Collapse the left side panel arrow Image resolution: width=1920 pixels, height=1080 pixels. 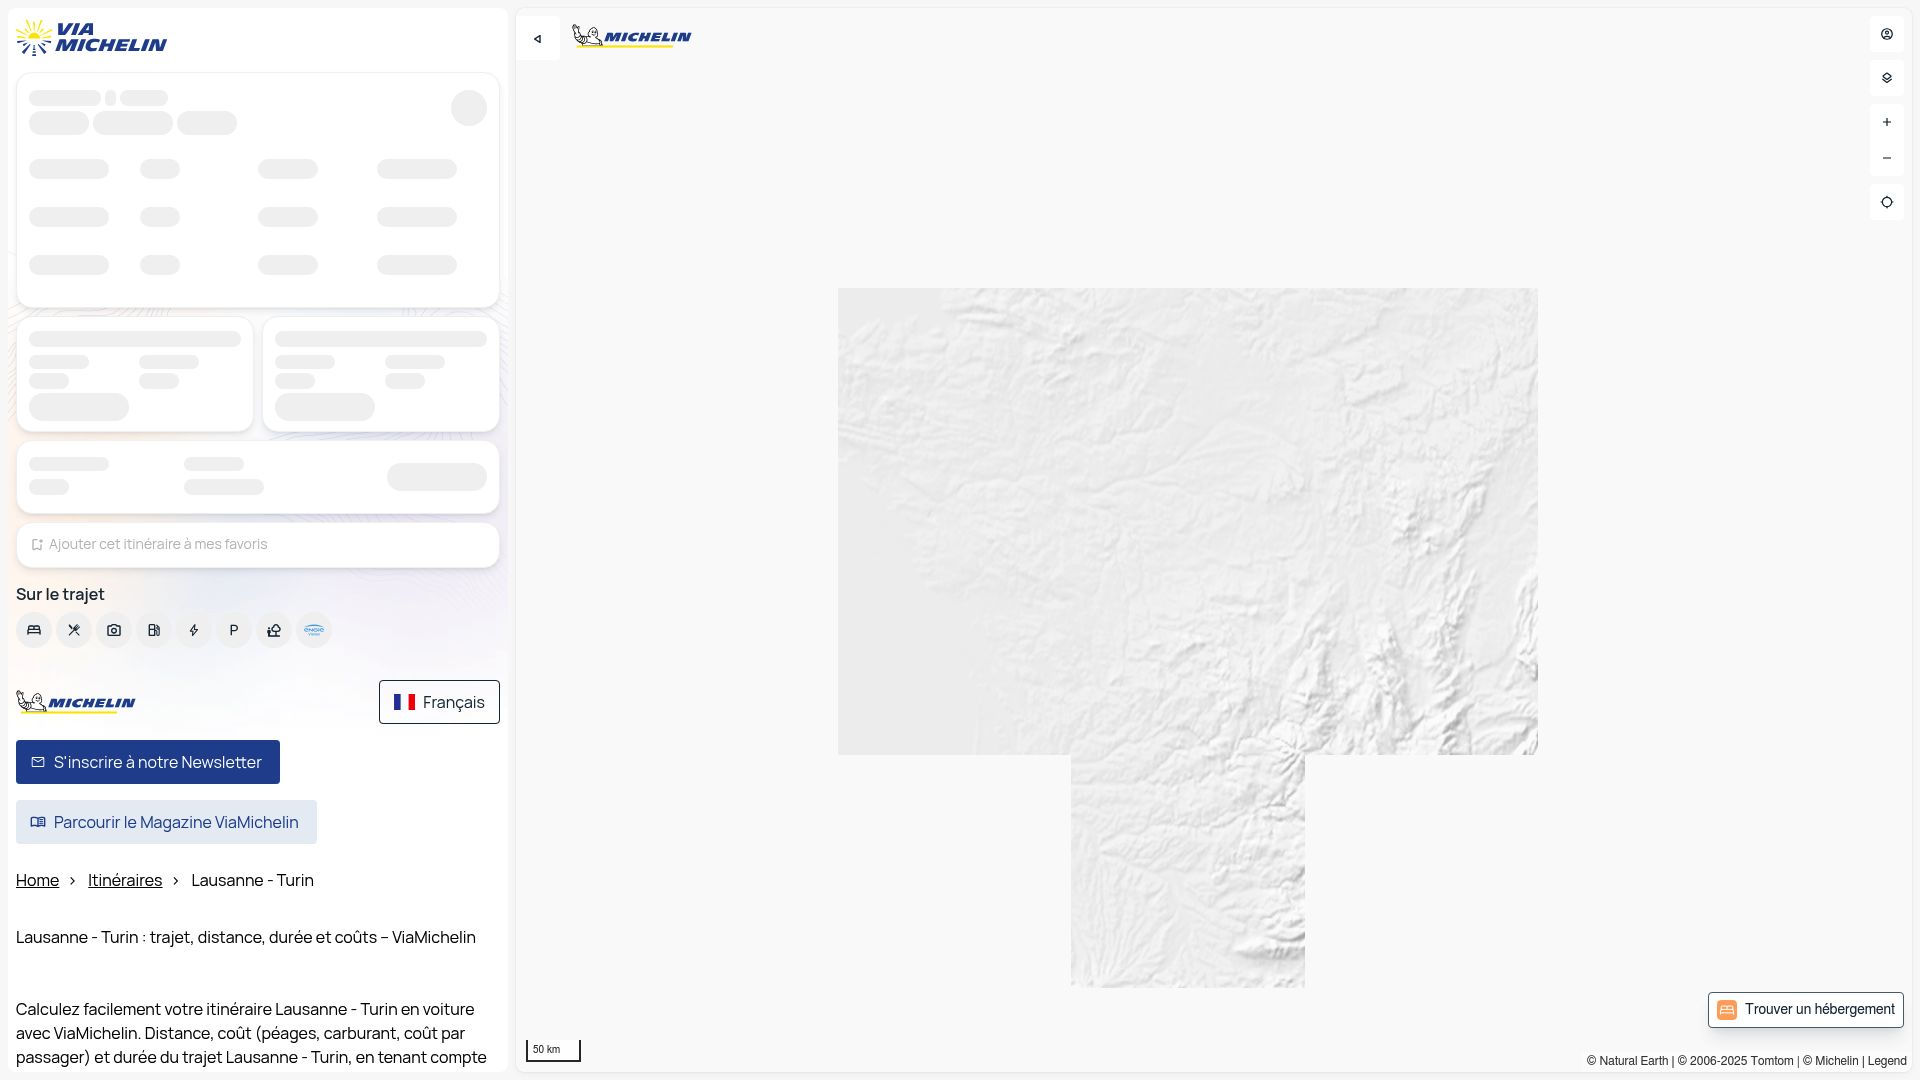(x=538, y=39)
